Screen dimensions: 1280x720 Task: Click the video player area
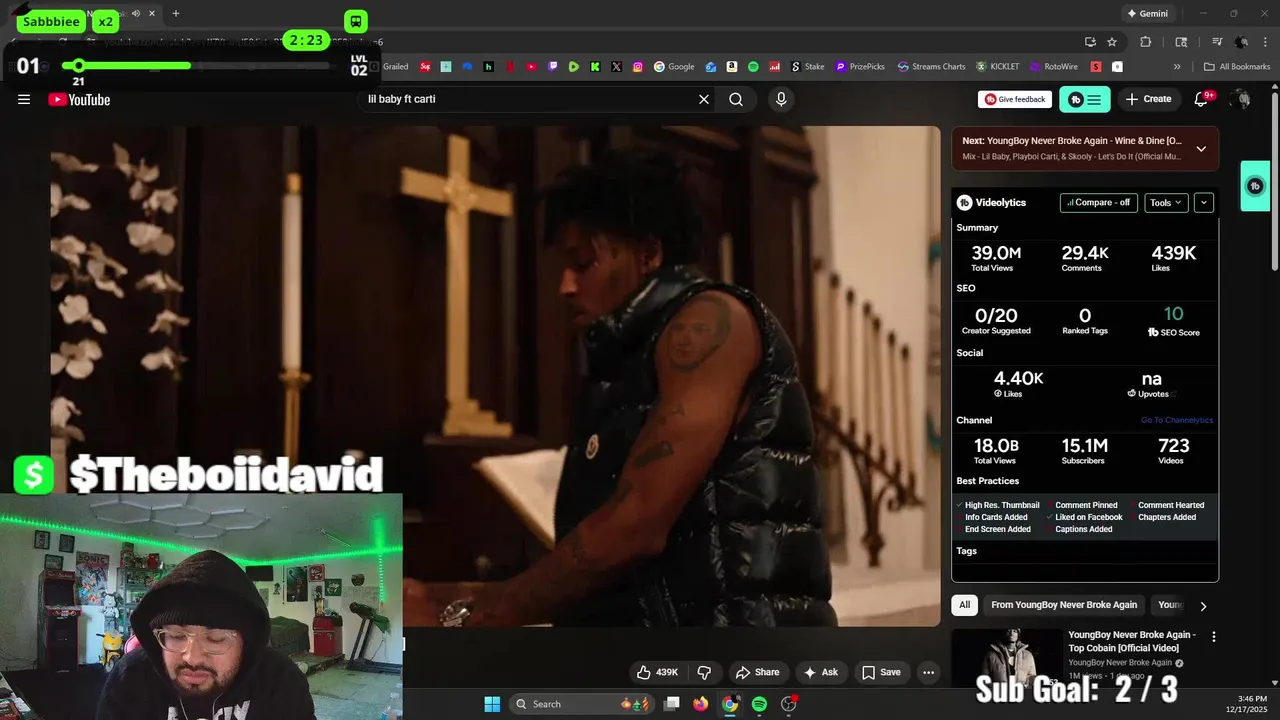click(495, 376)
